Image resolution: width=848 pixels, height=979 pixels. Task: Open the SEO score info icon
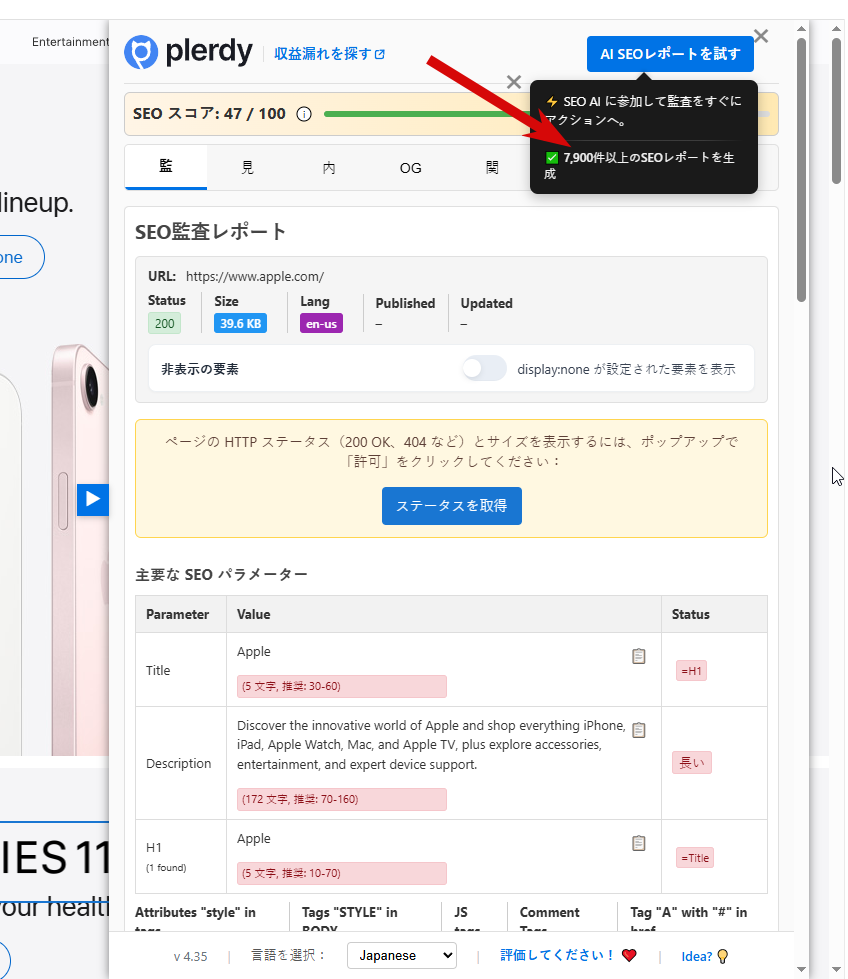pyautogui.click(x=304, y=114)
